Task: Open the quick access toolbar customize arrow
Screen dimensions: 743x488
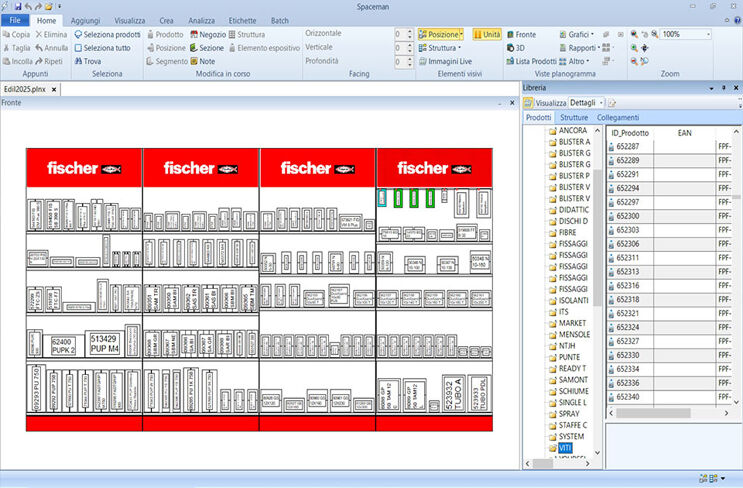Action: click(60, 6)
